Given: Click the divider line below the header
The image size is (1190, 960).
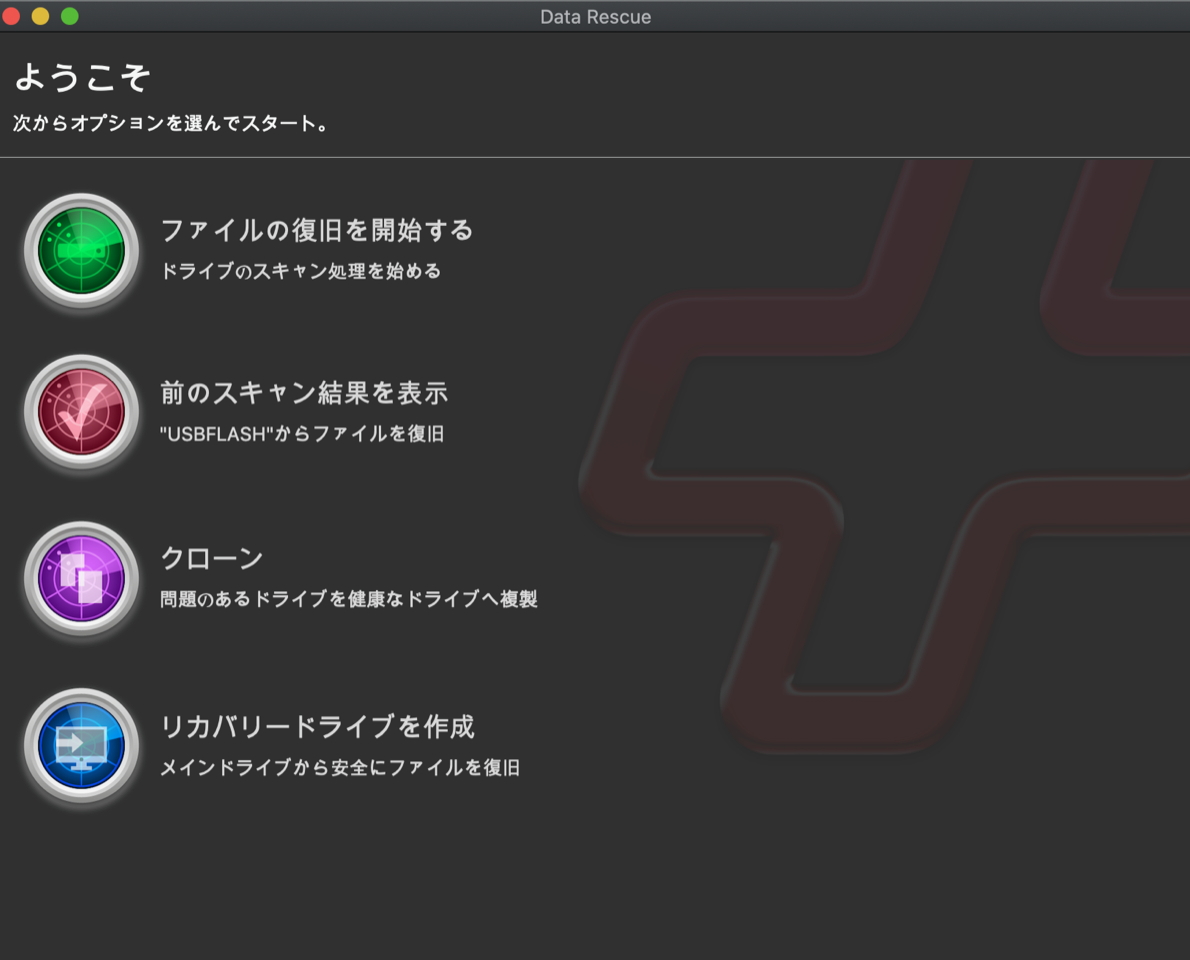Looking at the screenshot, I should pyautogui.click(x=595, y=157).
